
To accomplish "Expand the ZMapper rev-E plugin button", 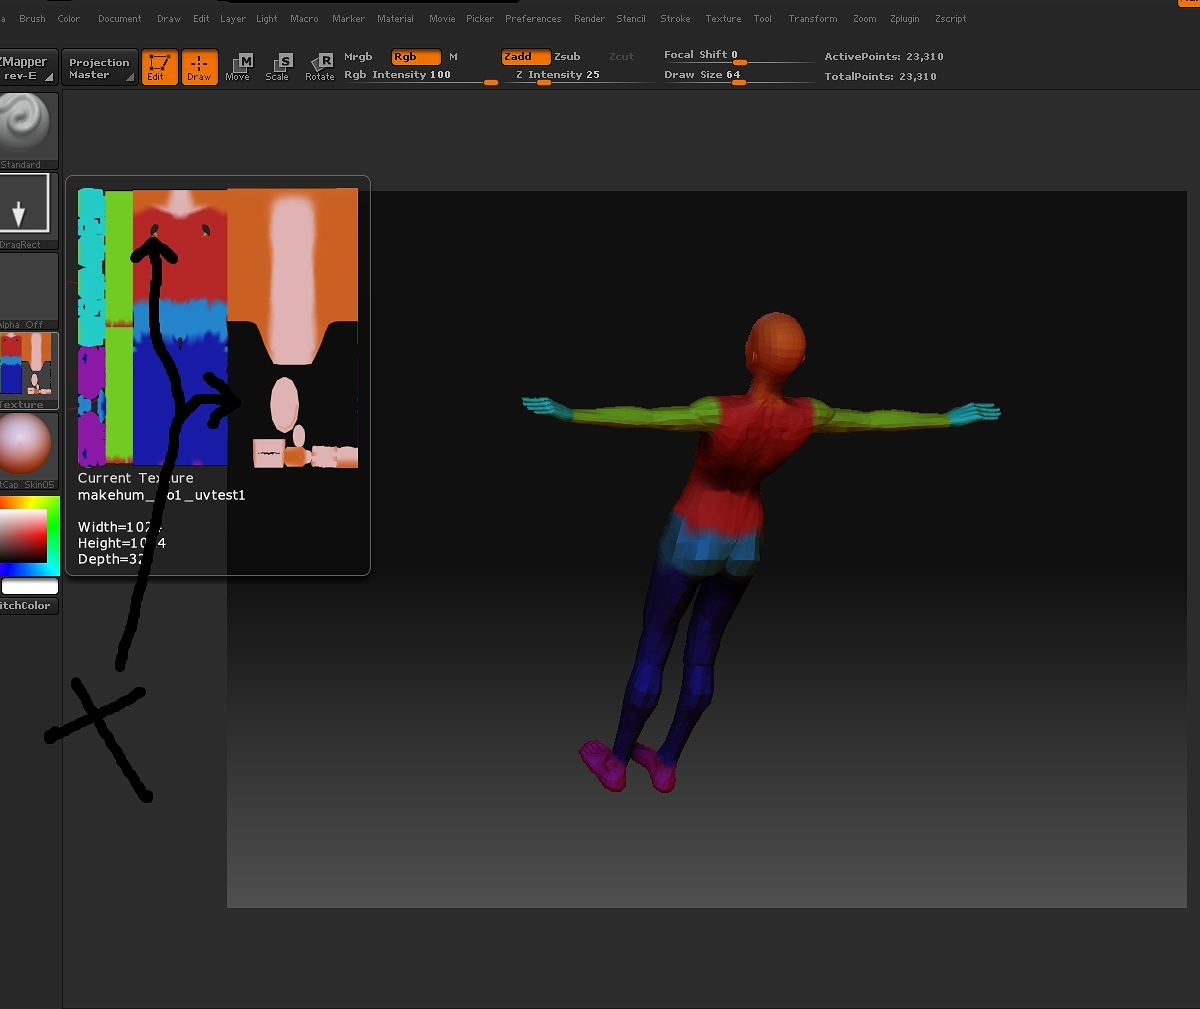I will (x=28, y=67).
